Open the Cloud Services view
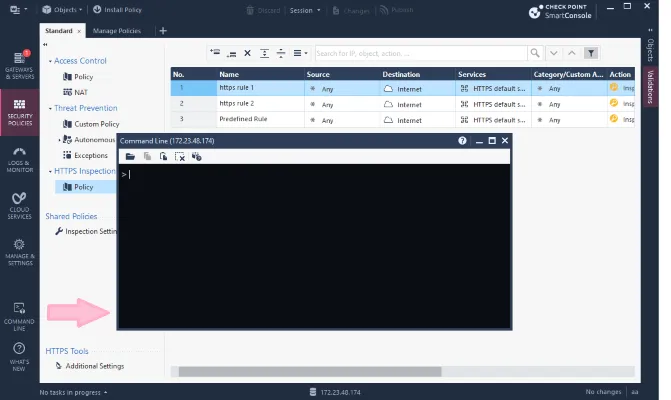 [19, 206]
